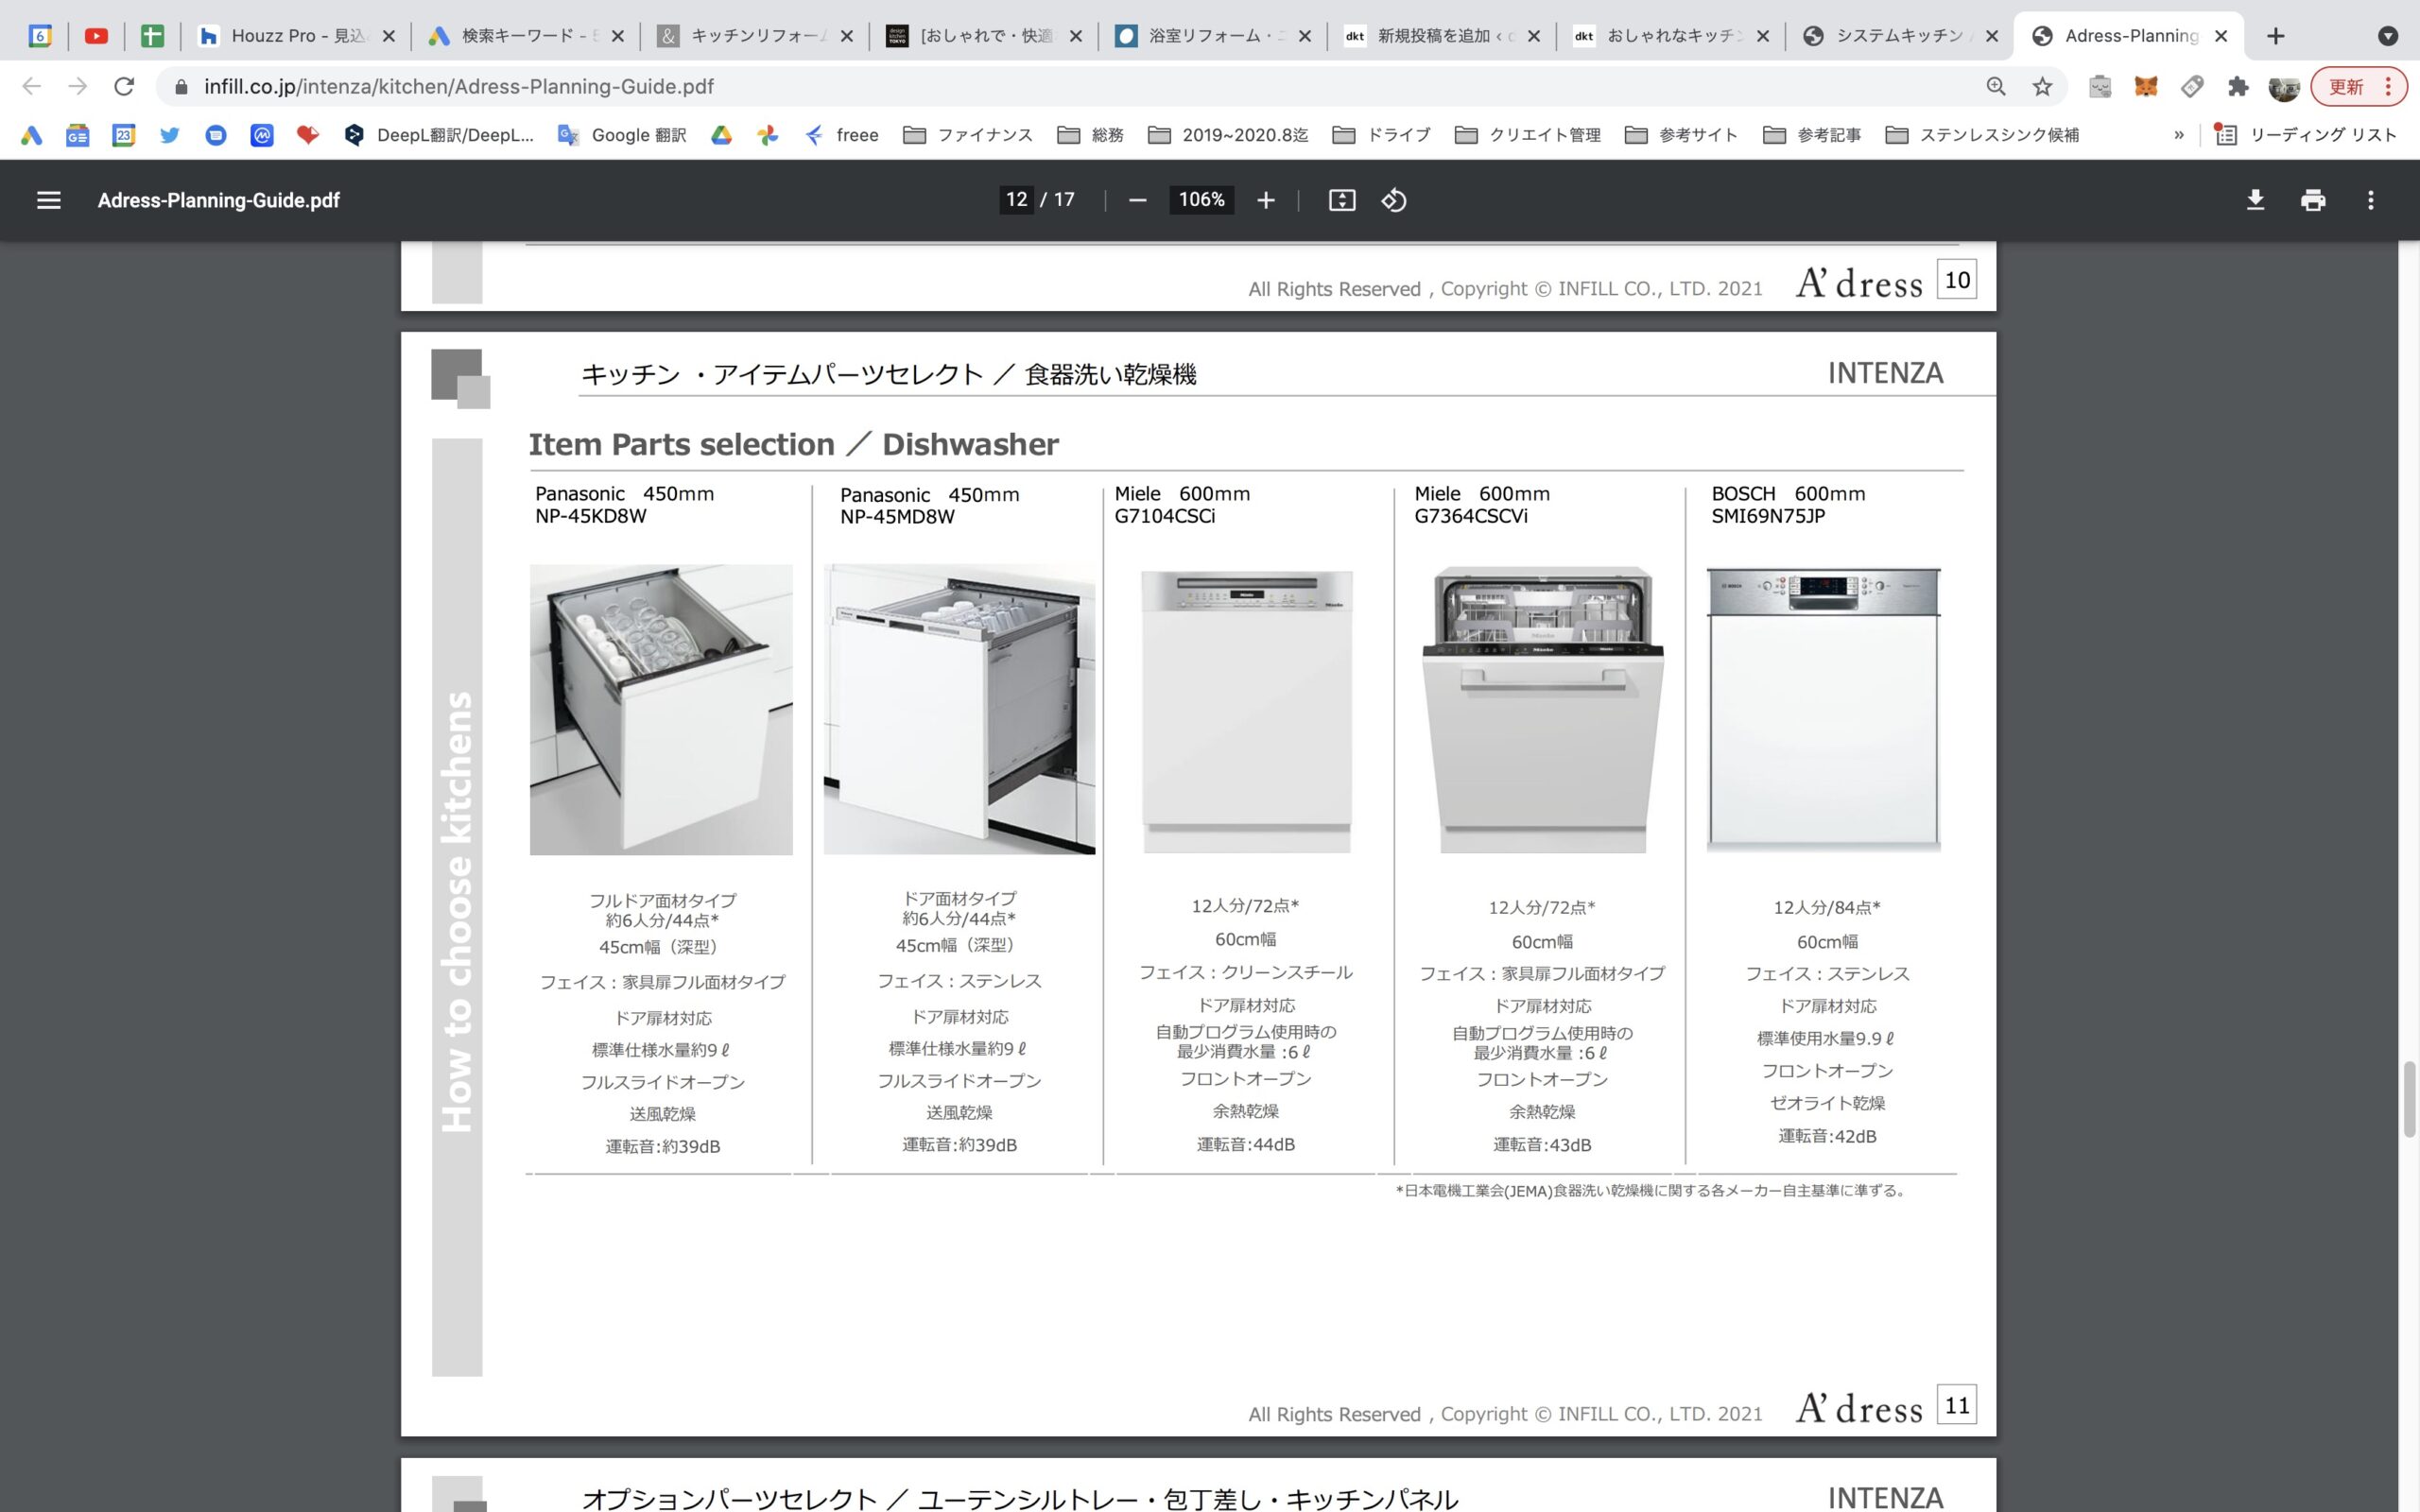Open Google Ads bookmark icon
This screenshot has width=2420, height=1512.
tap(32, 135)
